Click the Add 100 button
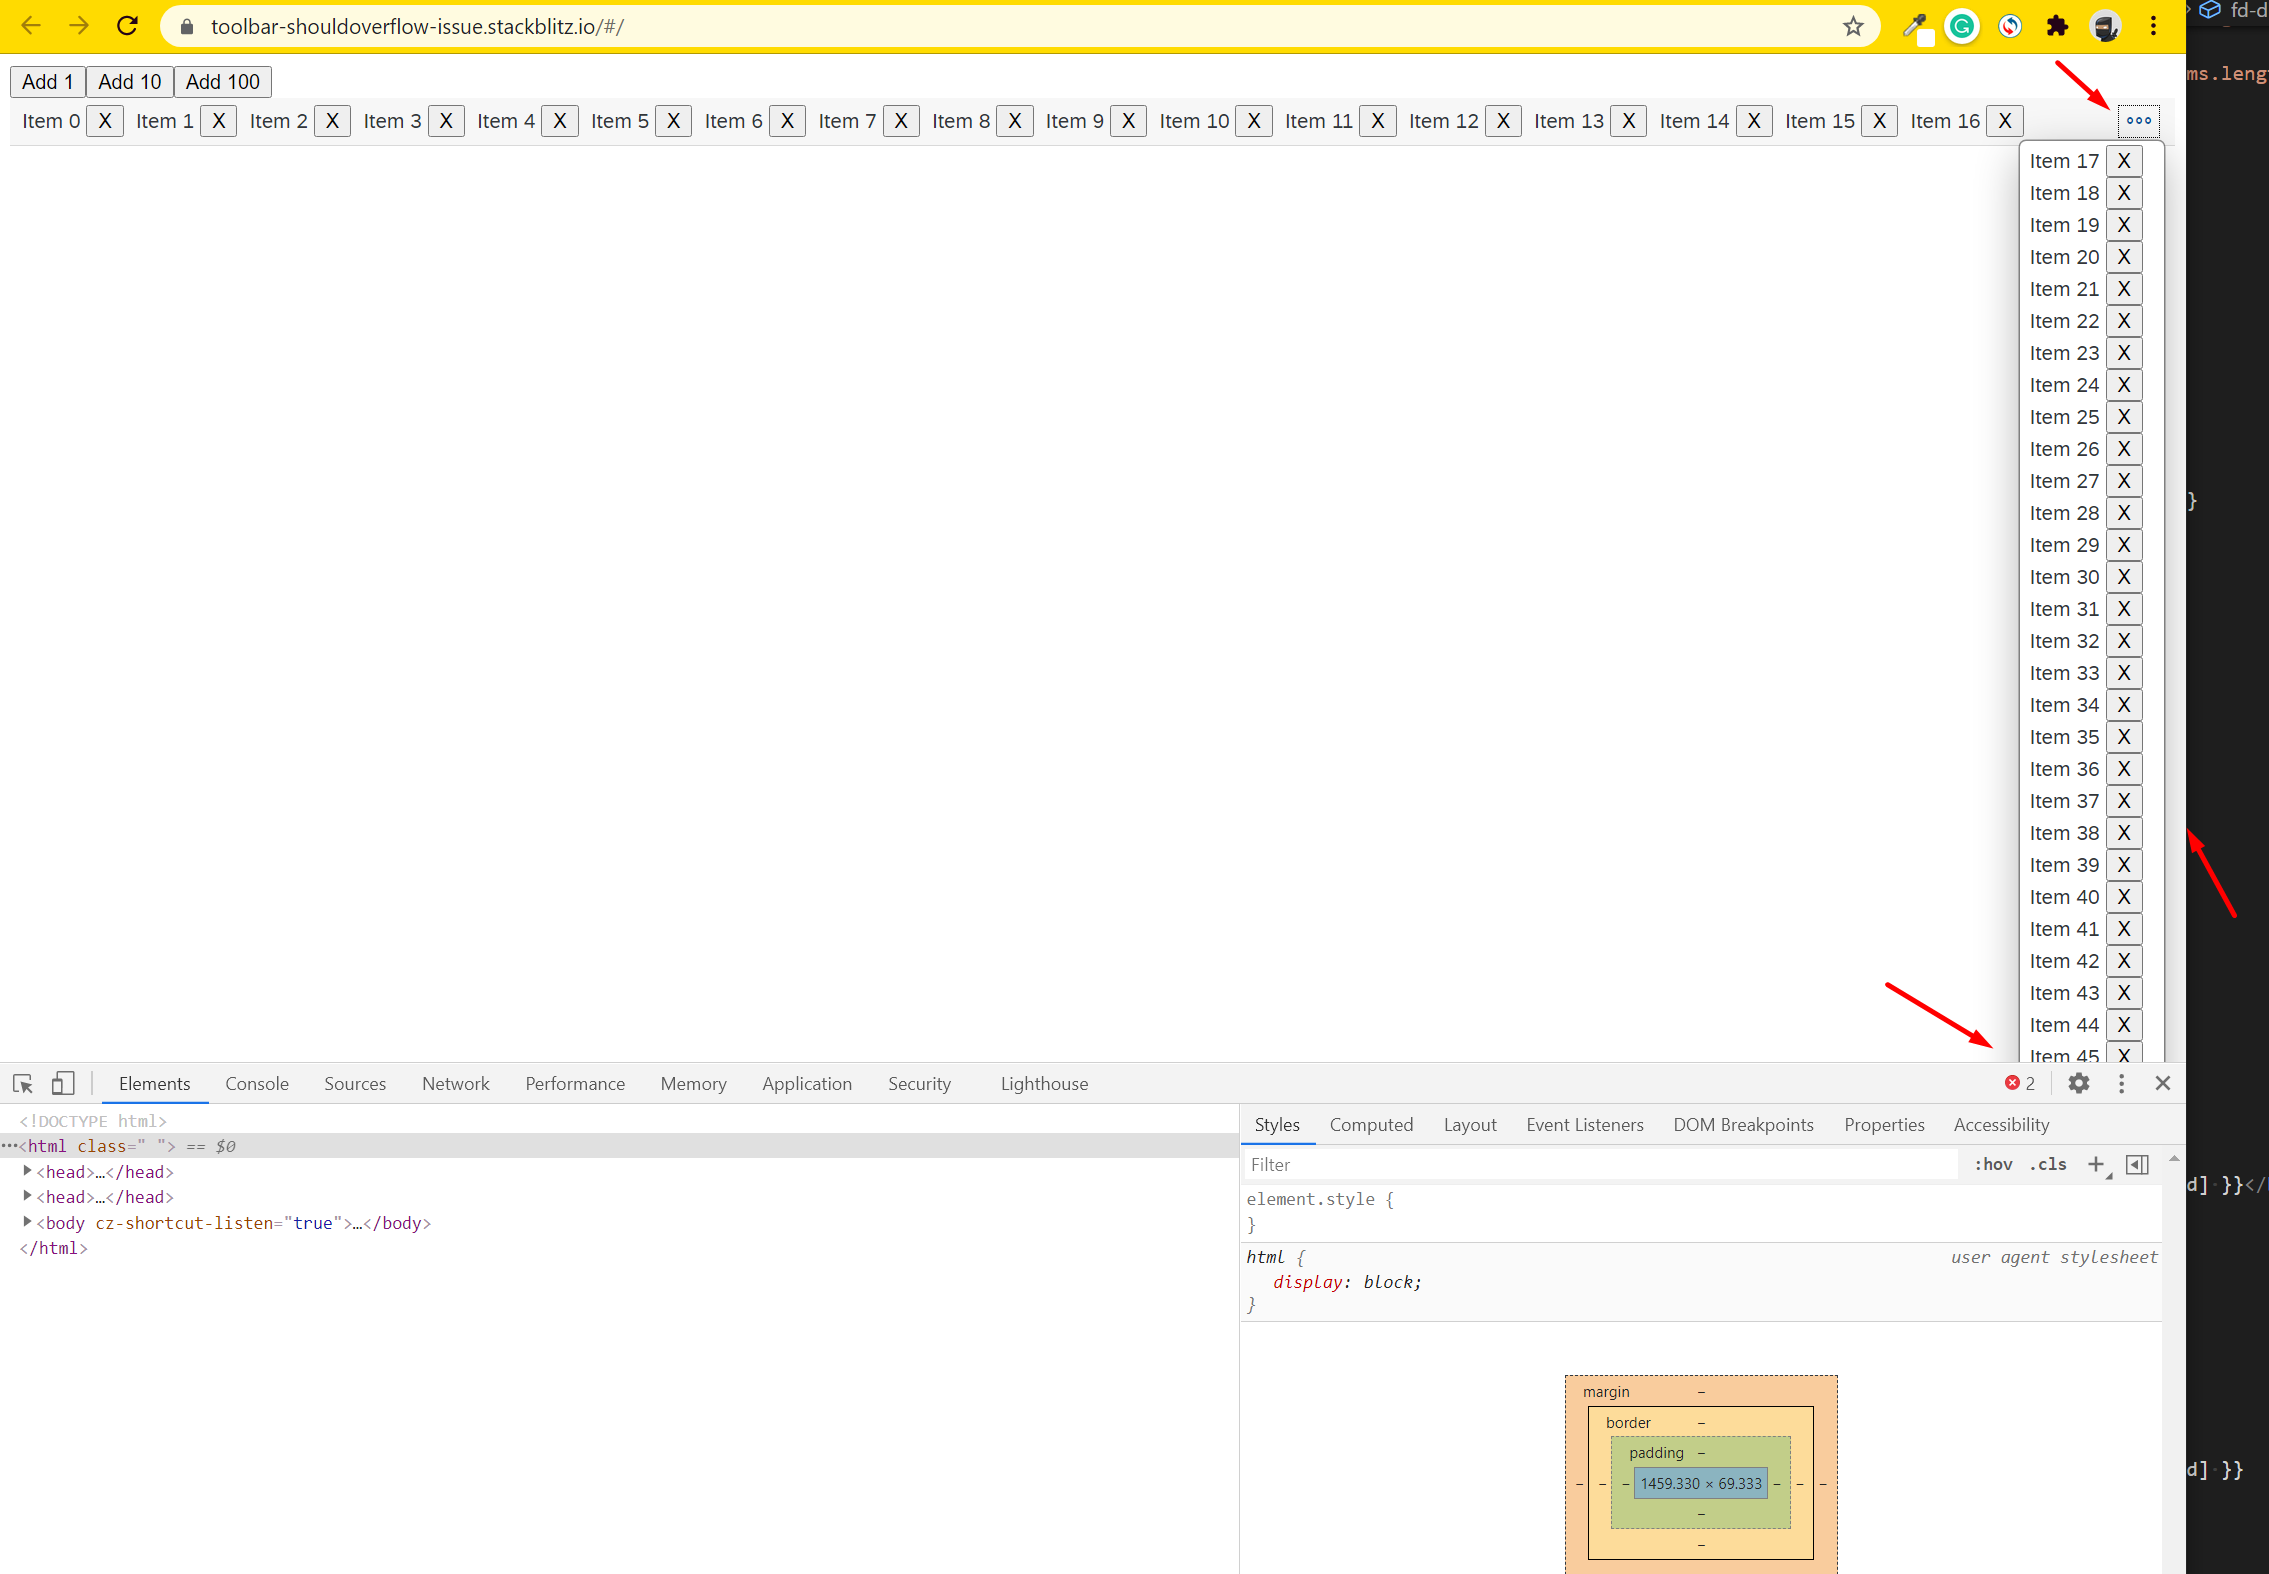This screenshot has height=1574, width=2269. click(x=222, y=82)
